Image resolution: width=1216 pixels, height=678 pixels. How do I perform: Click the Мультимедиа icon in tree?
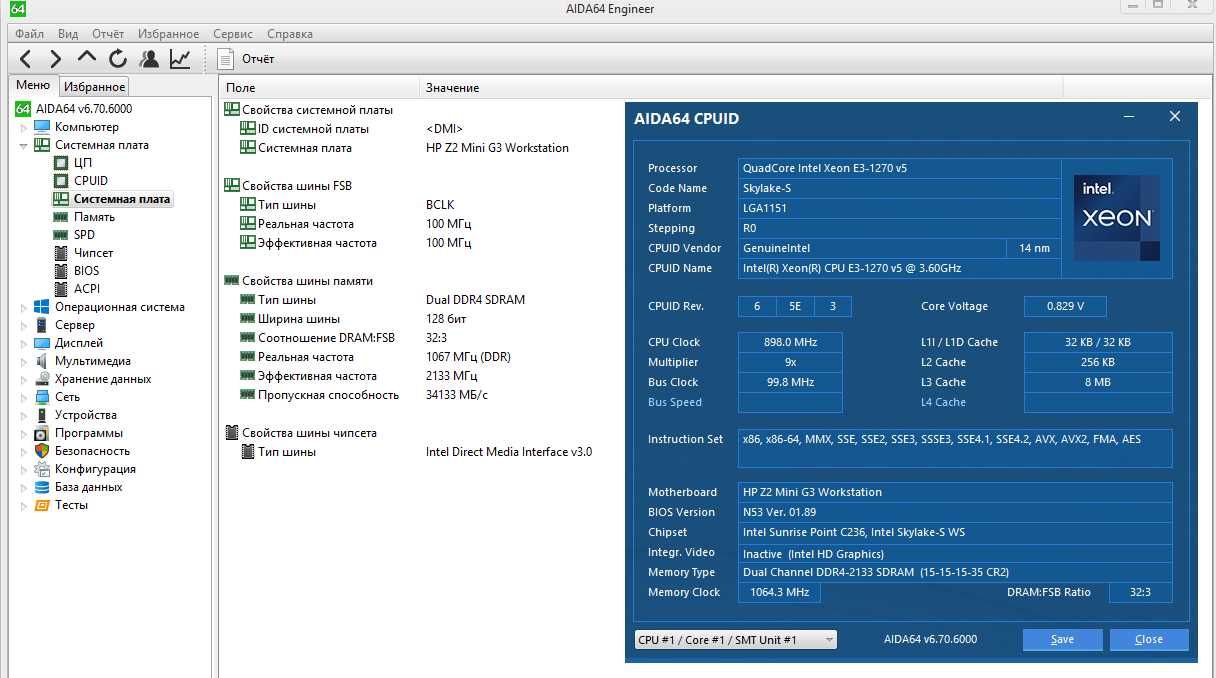[x=42, y=361]
